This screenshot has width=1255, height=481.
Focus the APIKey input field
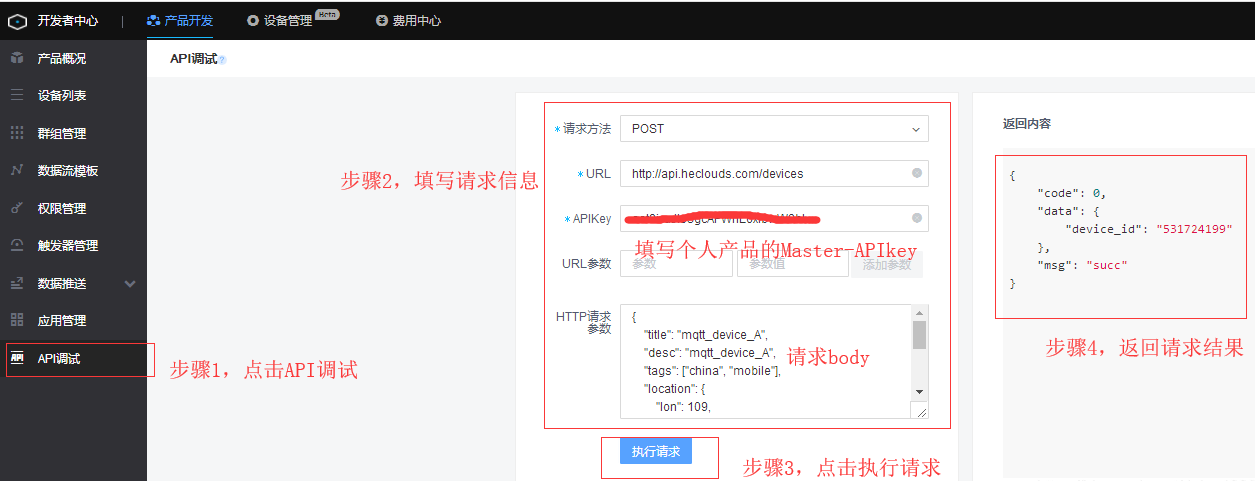774,218
